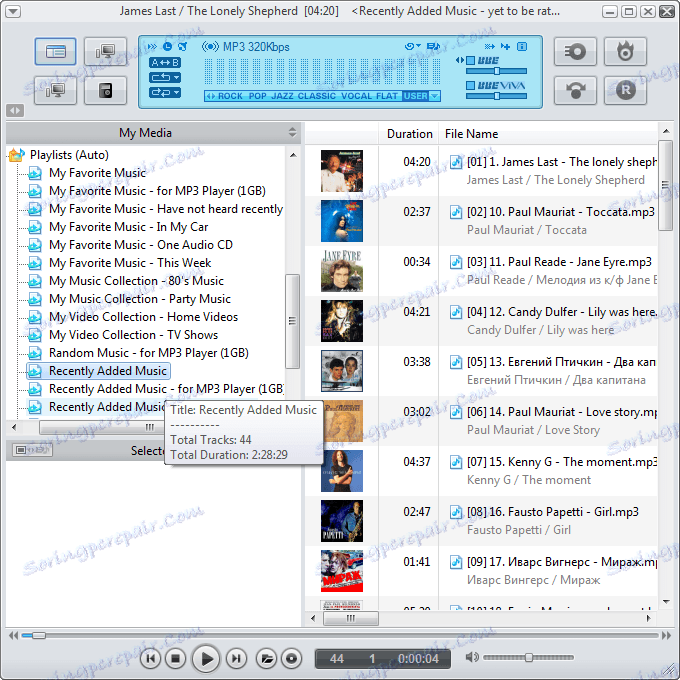
Task: Open the recording R button
Action: pos(625,90)
